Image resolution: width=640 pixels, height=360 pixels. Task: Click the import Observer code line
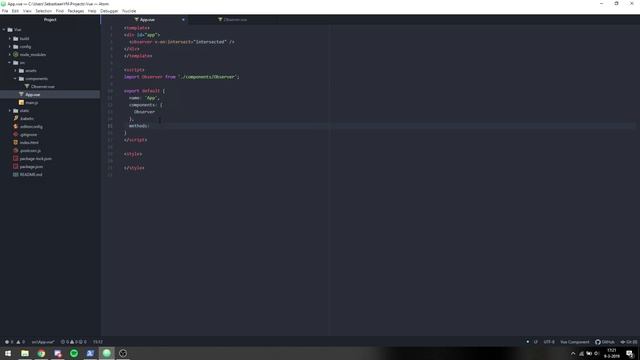[182, 77]
